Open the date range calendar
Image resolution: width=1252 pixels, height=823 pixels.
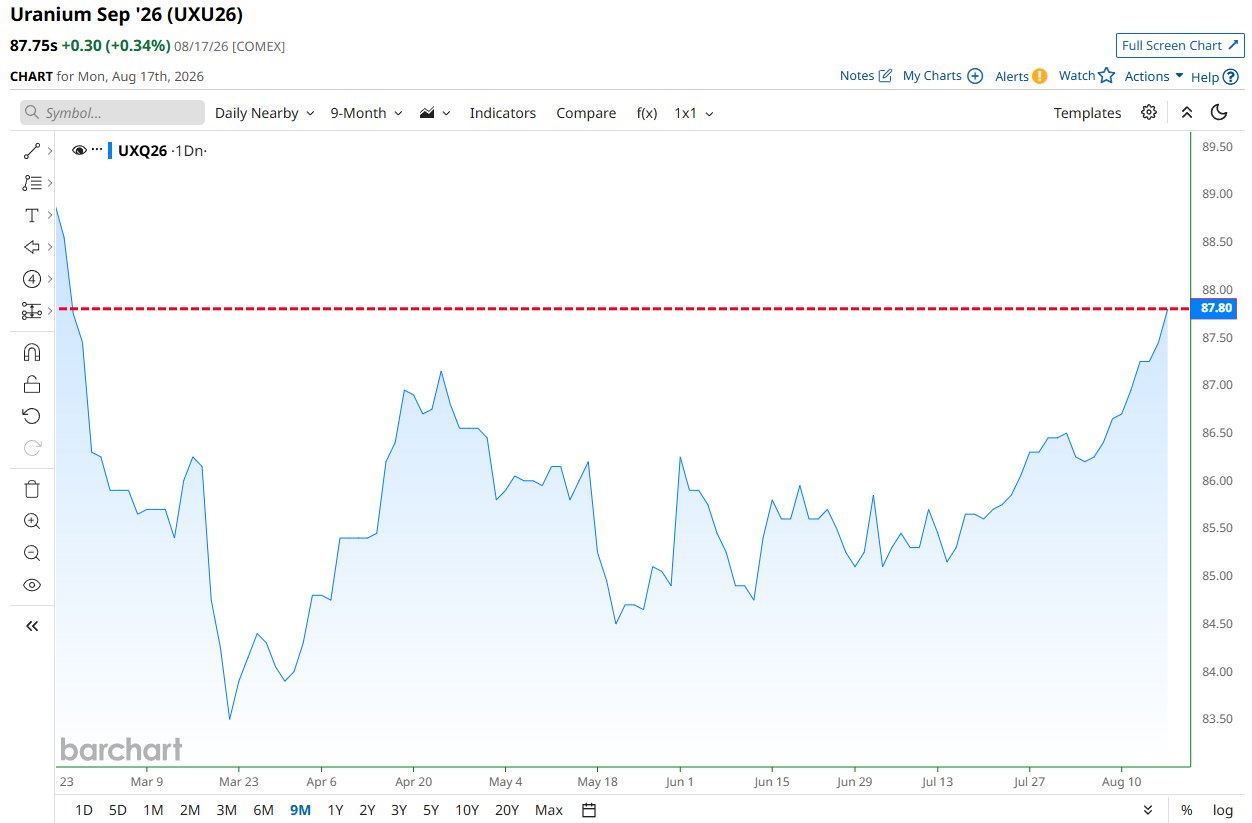tap(589, 810)
